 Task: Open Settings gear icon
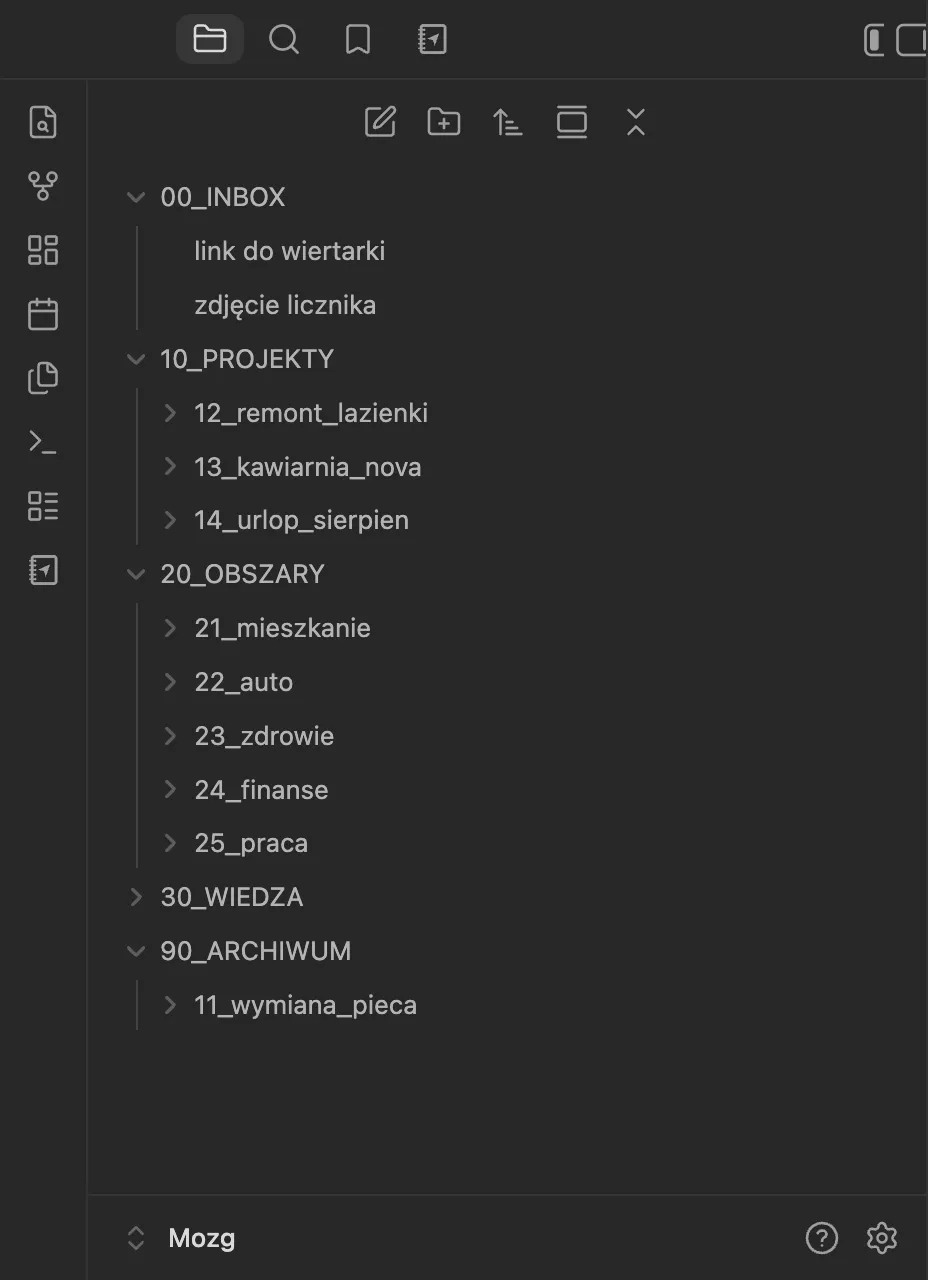pos(881,1238)
